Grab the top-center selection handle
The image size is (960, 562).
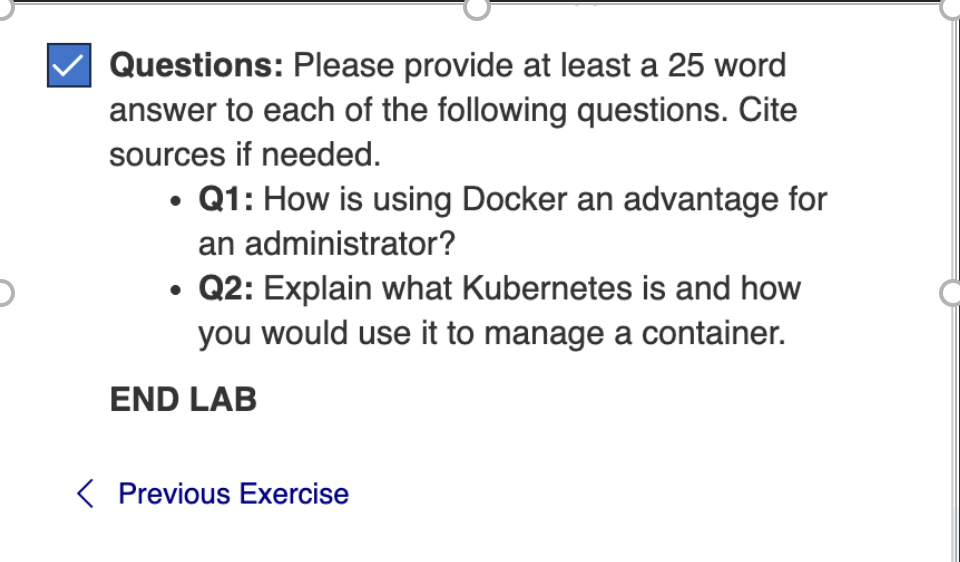pyautogui.click(x=477, y=6)
